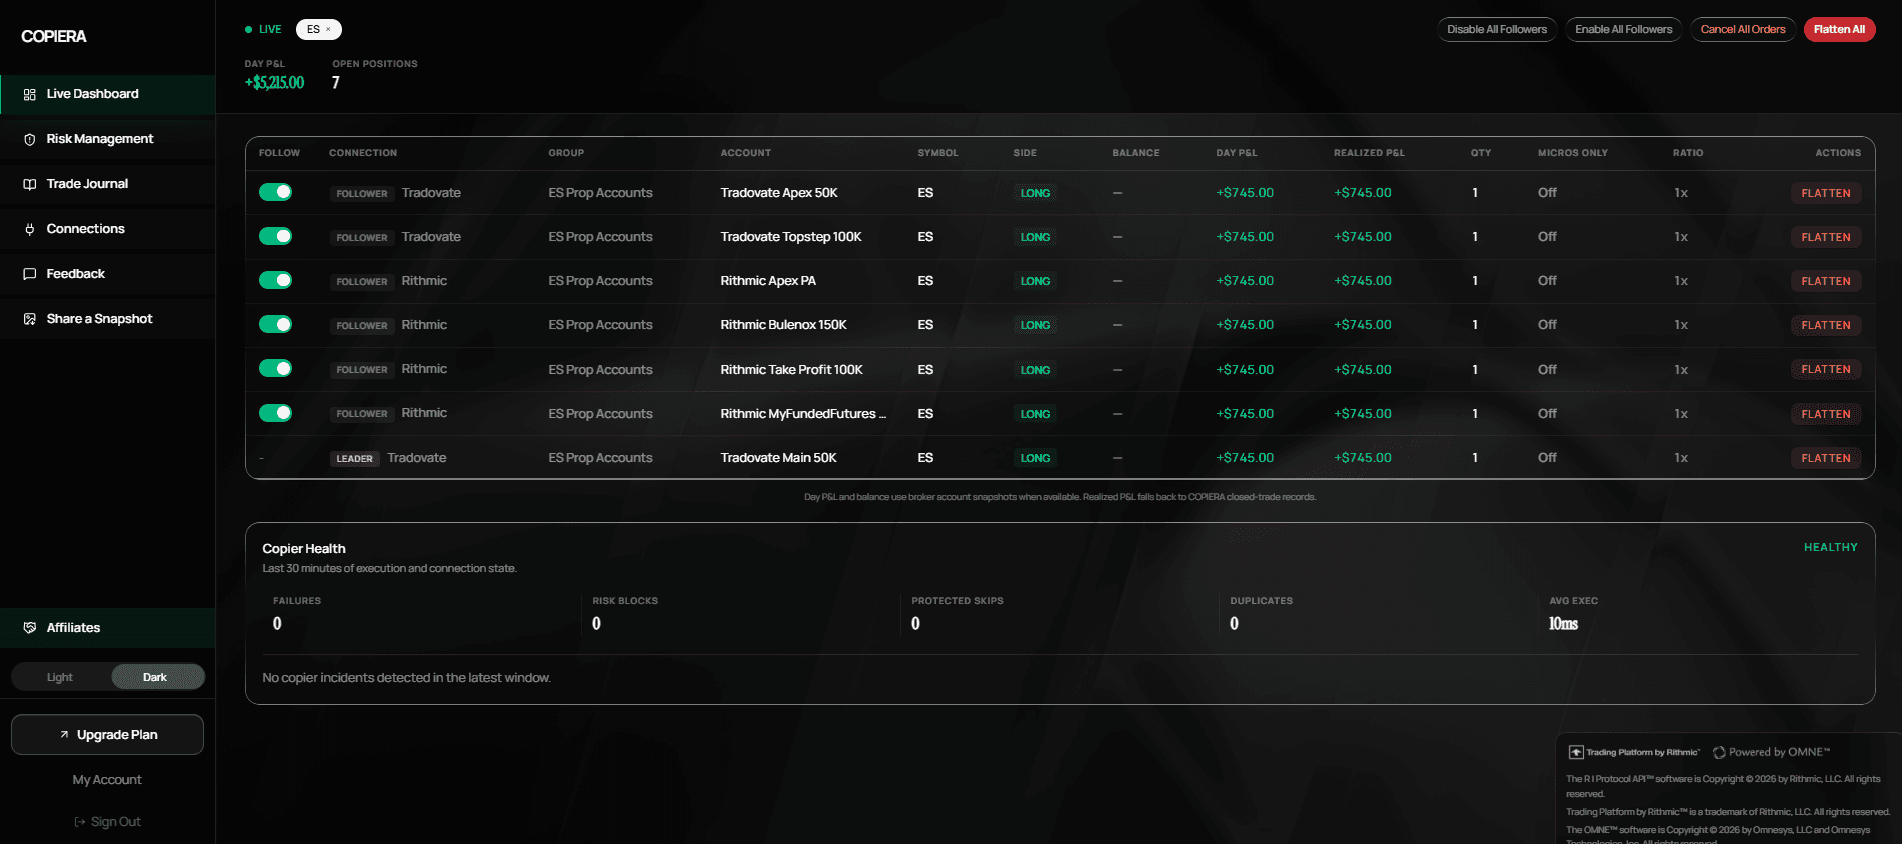
Task: Click the Rithmic trading platform logo icon
Action: (x=1576, y=752)
